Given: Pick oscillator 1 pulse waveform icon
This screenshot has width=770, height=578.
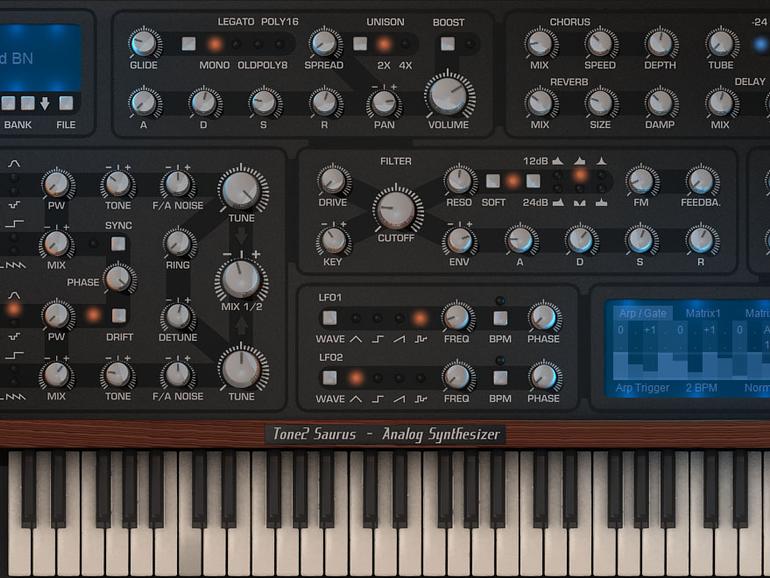Looking at the screenshot, I should coord(14,224).
